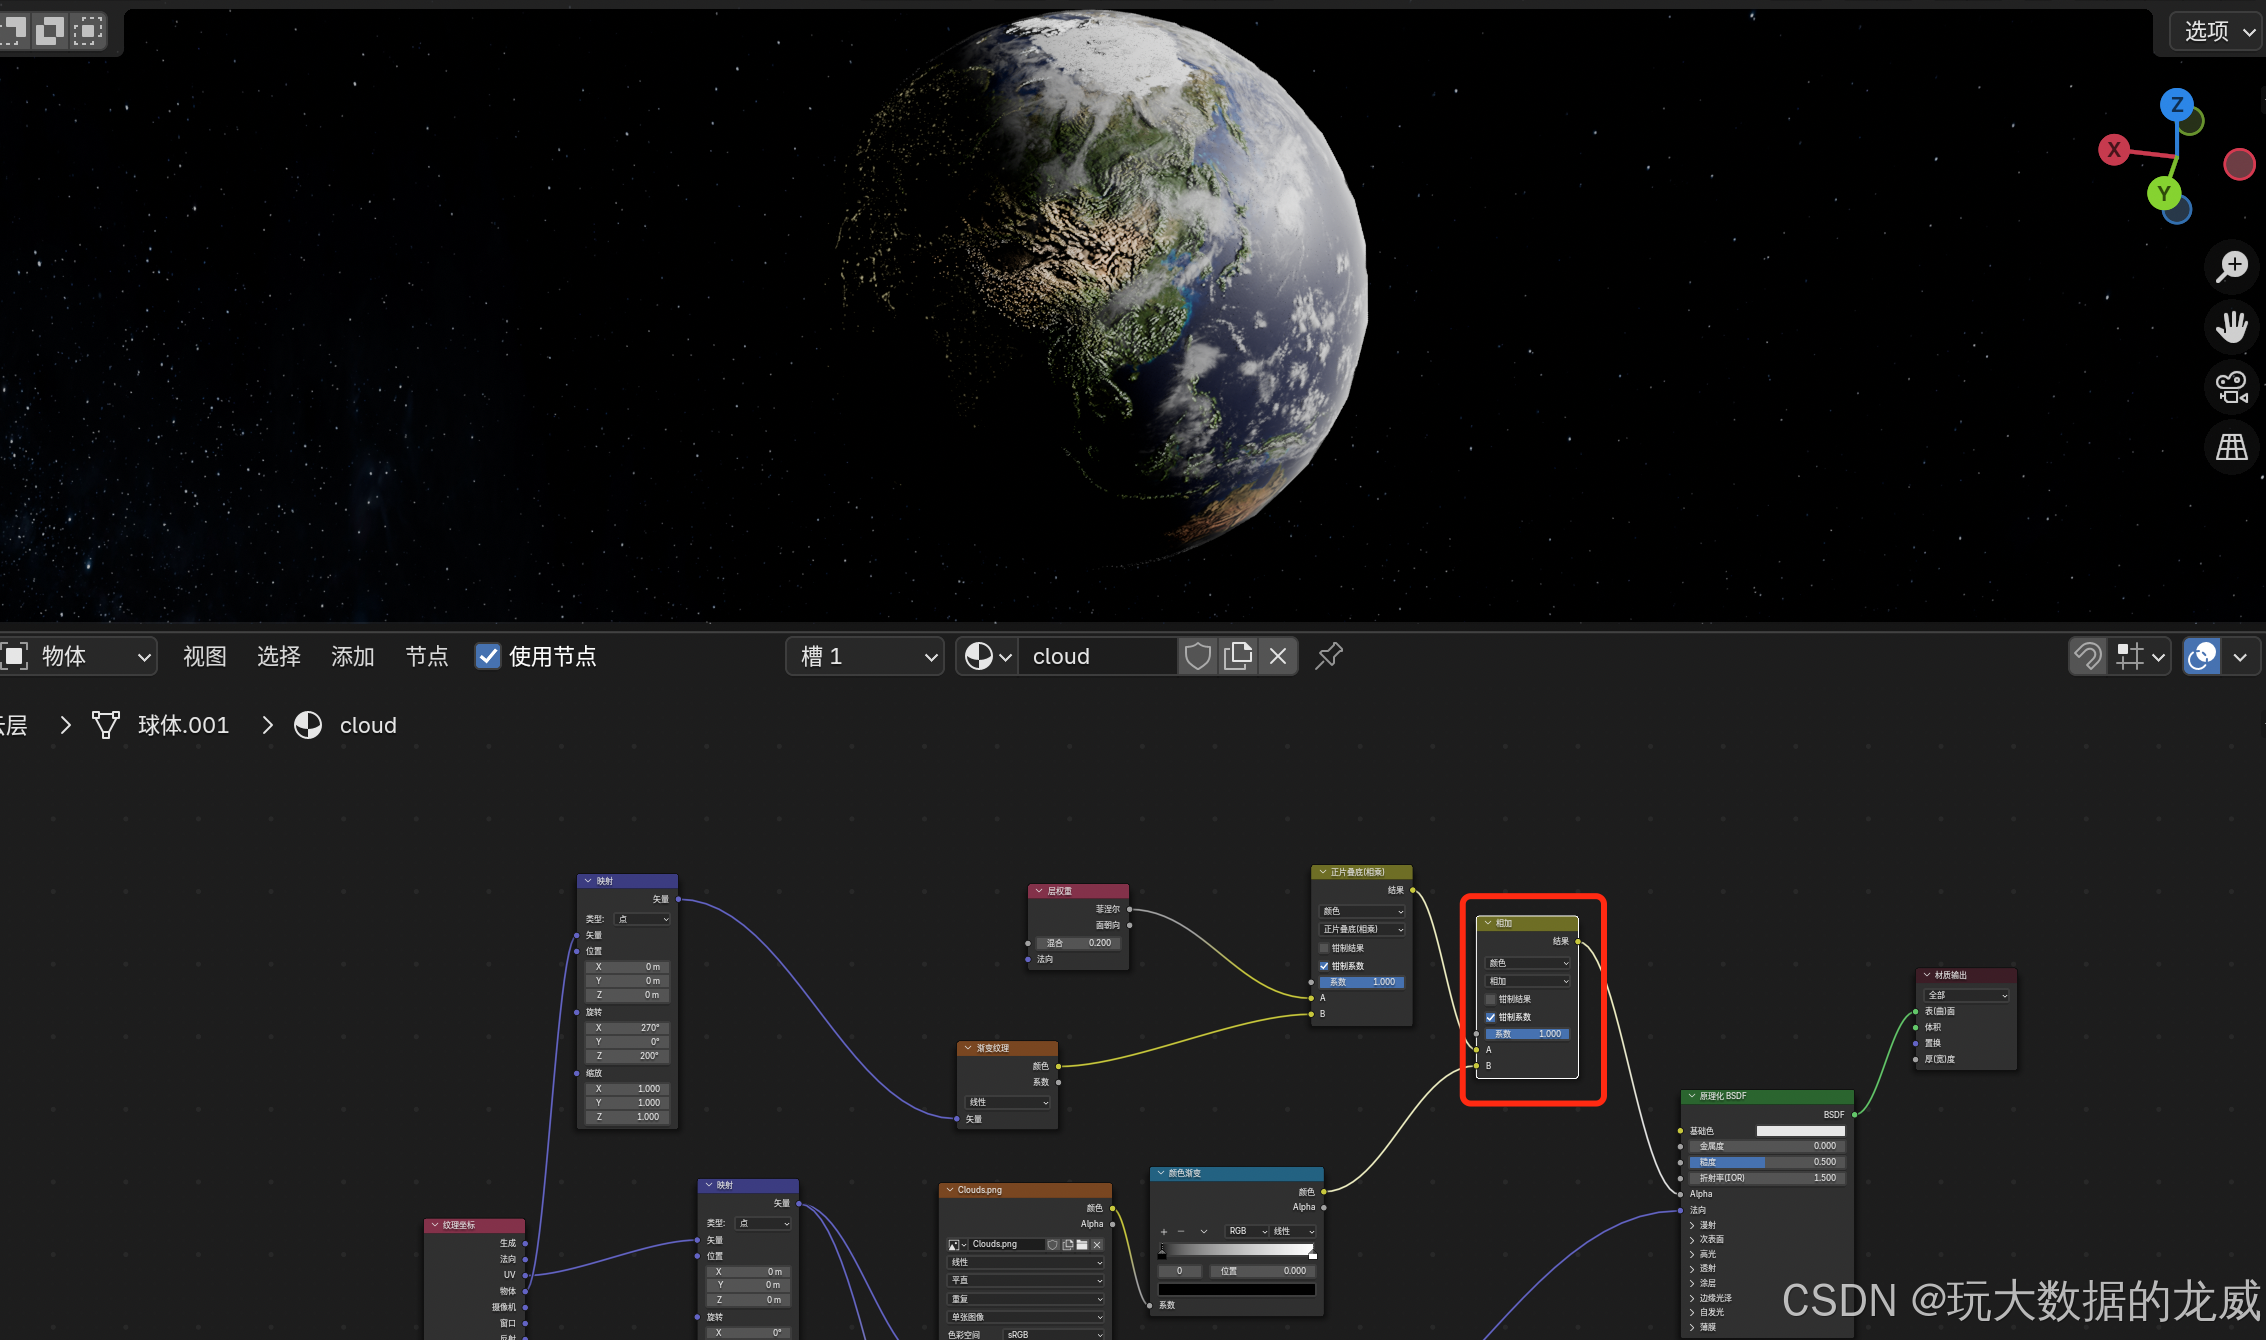Switch orthographic/perspective with grid icon
This screenshot has height=1340, width=2266.
point(2232,447)
